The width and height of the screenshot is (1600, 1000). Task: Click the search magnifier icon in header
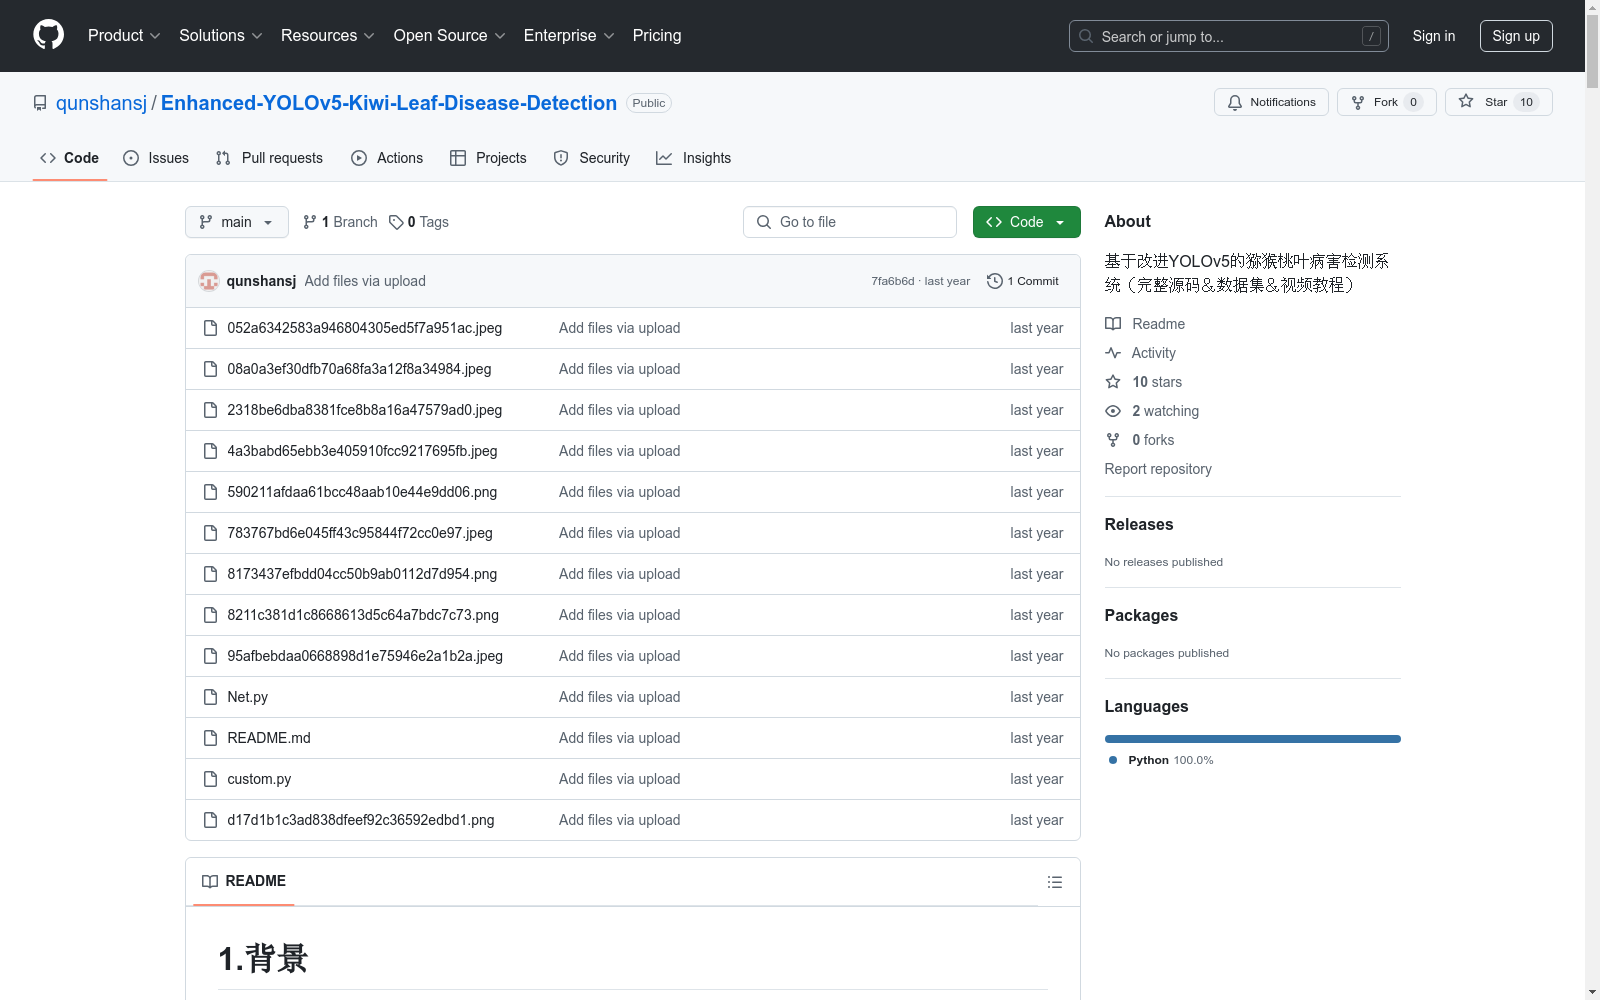[x=1086, y=36]
